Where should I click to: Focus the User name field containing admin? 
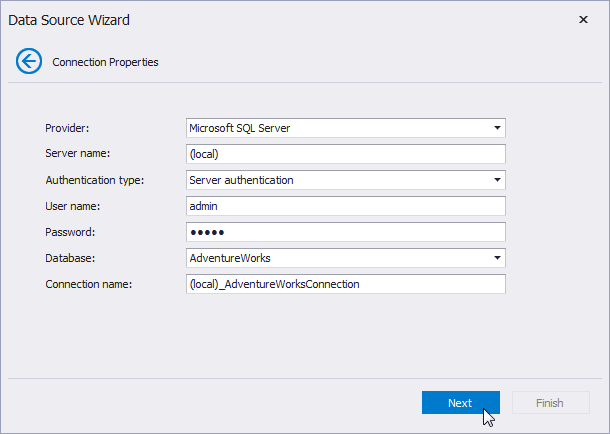[345, 206]
